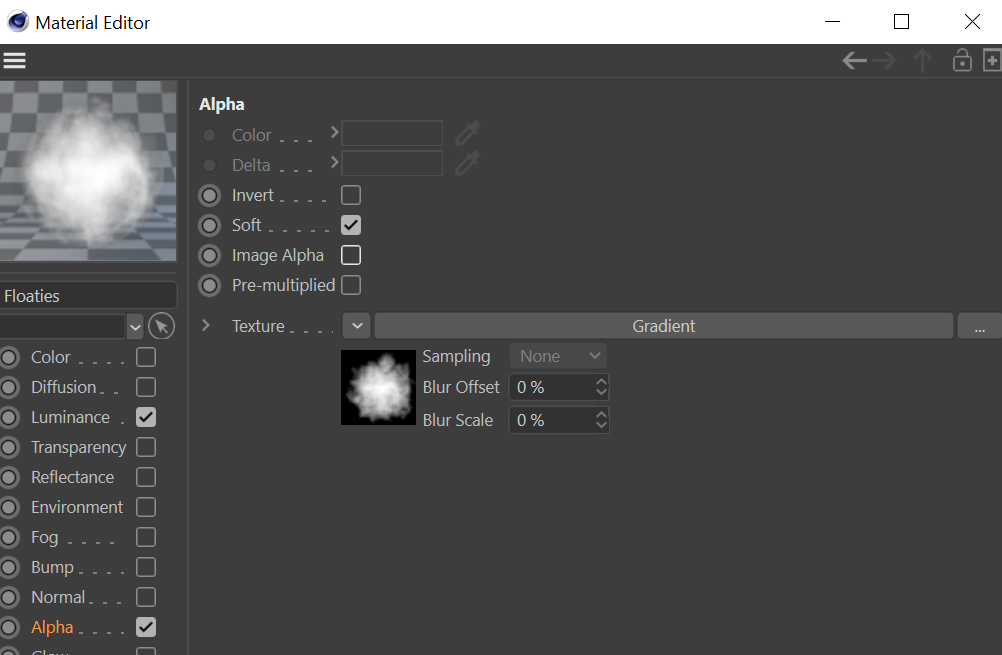Expand the Texture disclosure arrow
Viewport: 1002px width, 655px height.
206,325
